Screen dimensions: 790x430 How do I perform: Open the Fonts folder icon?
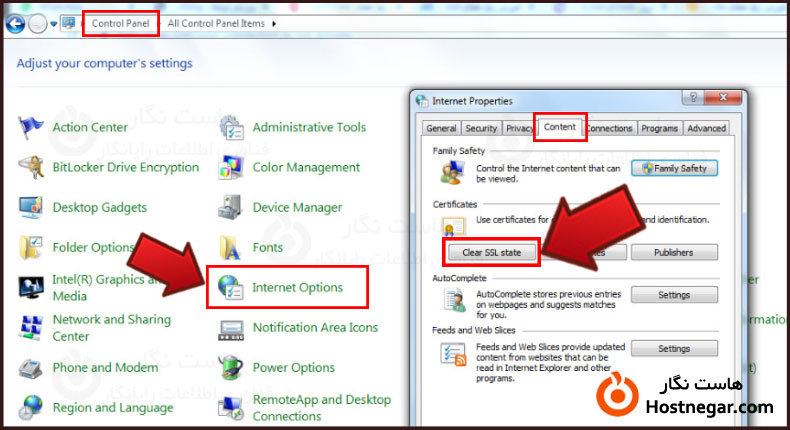[232, 247]
